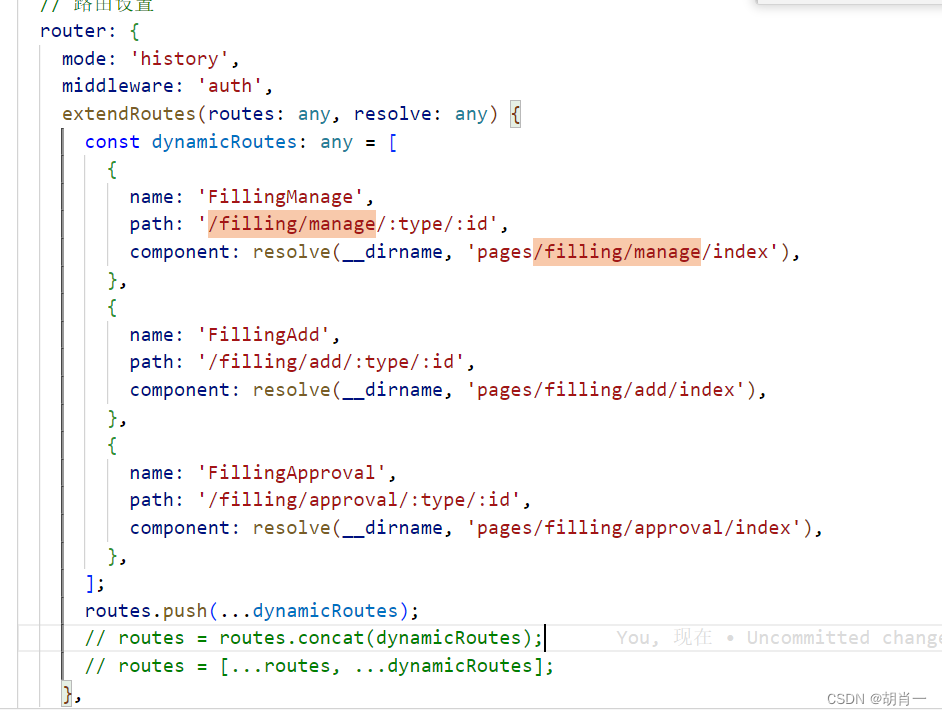Click the extendRoutes function name
This screenshot has width=942, height=715.
tap(129, 114)
